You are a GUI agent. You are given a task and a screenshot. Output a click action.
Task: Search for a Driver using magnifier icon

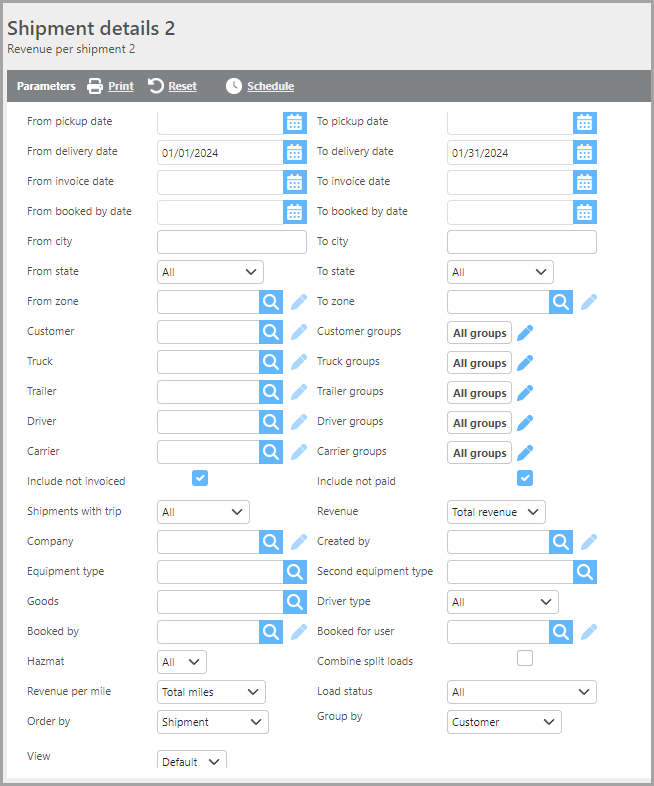271,422
